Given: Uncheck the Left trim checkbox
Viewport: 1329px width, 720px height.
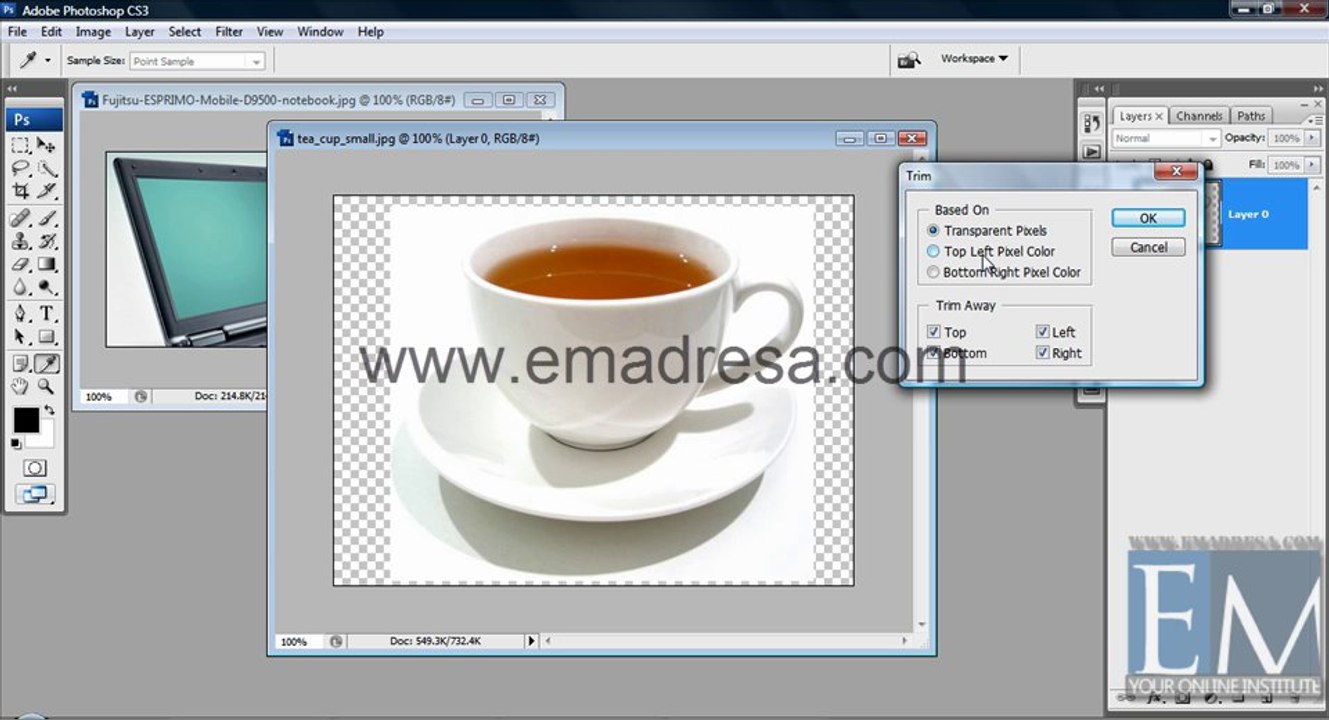Looking at the screenshot, I should [1042, 332].
